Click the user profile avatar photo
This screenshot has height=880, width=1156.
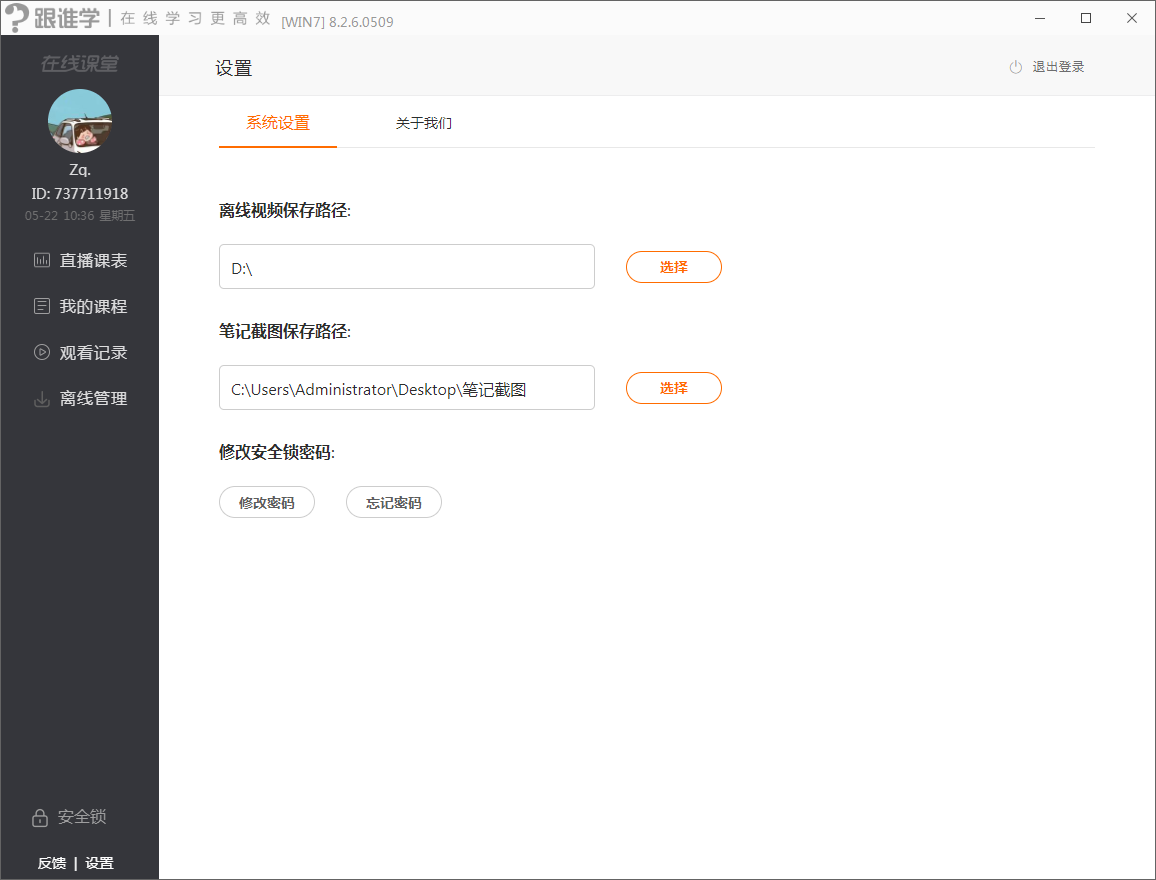point(80,121)
